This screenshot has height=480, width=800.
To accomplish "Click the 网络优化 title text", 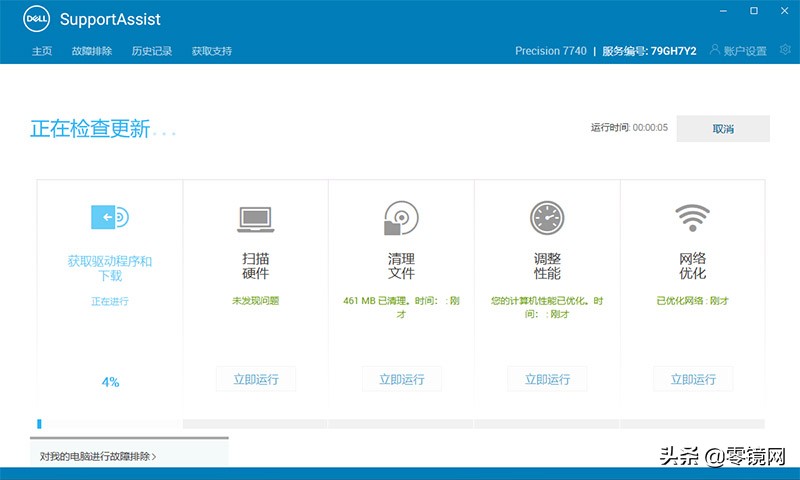I will click(692, 266).
